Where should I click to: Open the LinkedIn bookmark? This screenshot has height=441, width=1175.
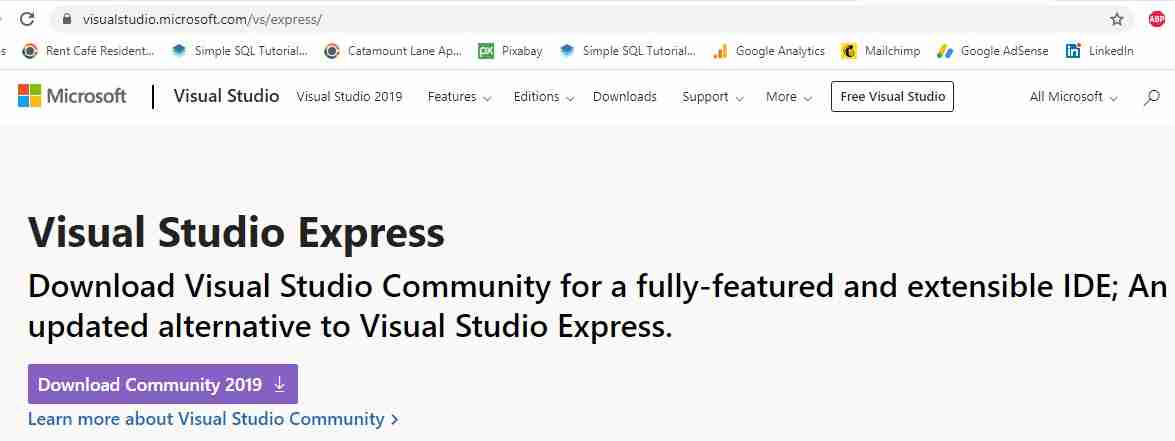click(1099, 51)
